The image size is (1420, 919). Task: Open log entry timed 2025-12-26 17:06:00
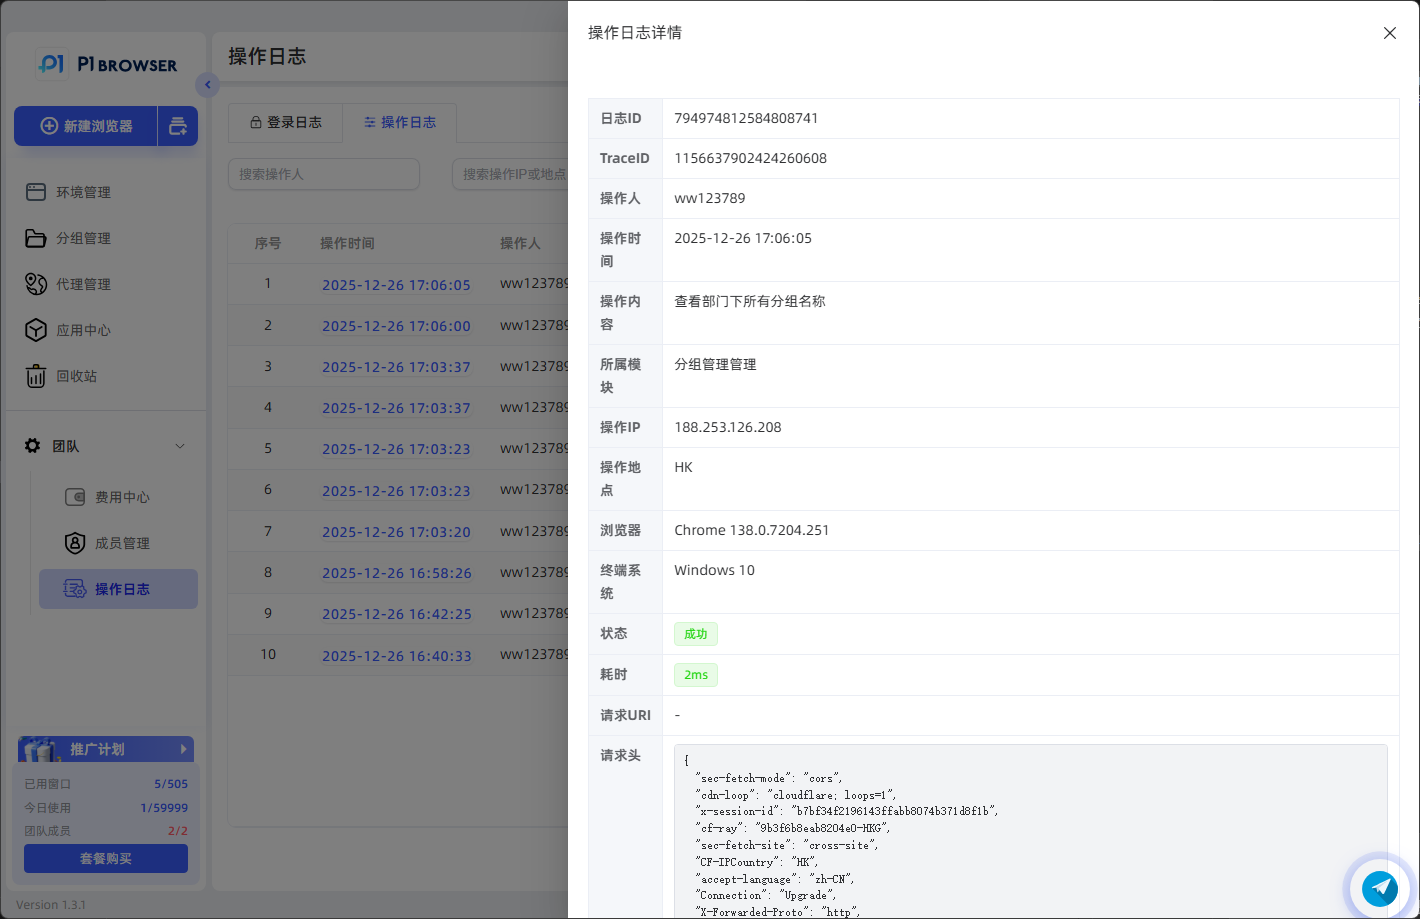tap(396, 326)
